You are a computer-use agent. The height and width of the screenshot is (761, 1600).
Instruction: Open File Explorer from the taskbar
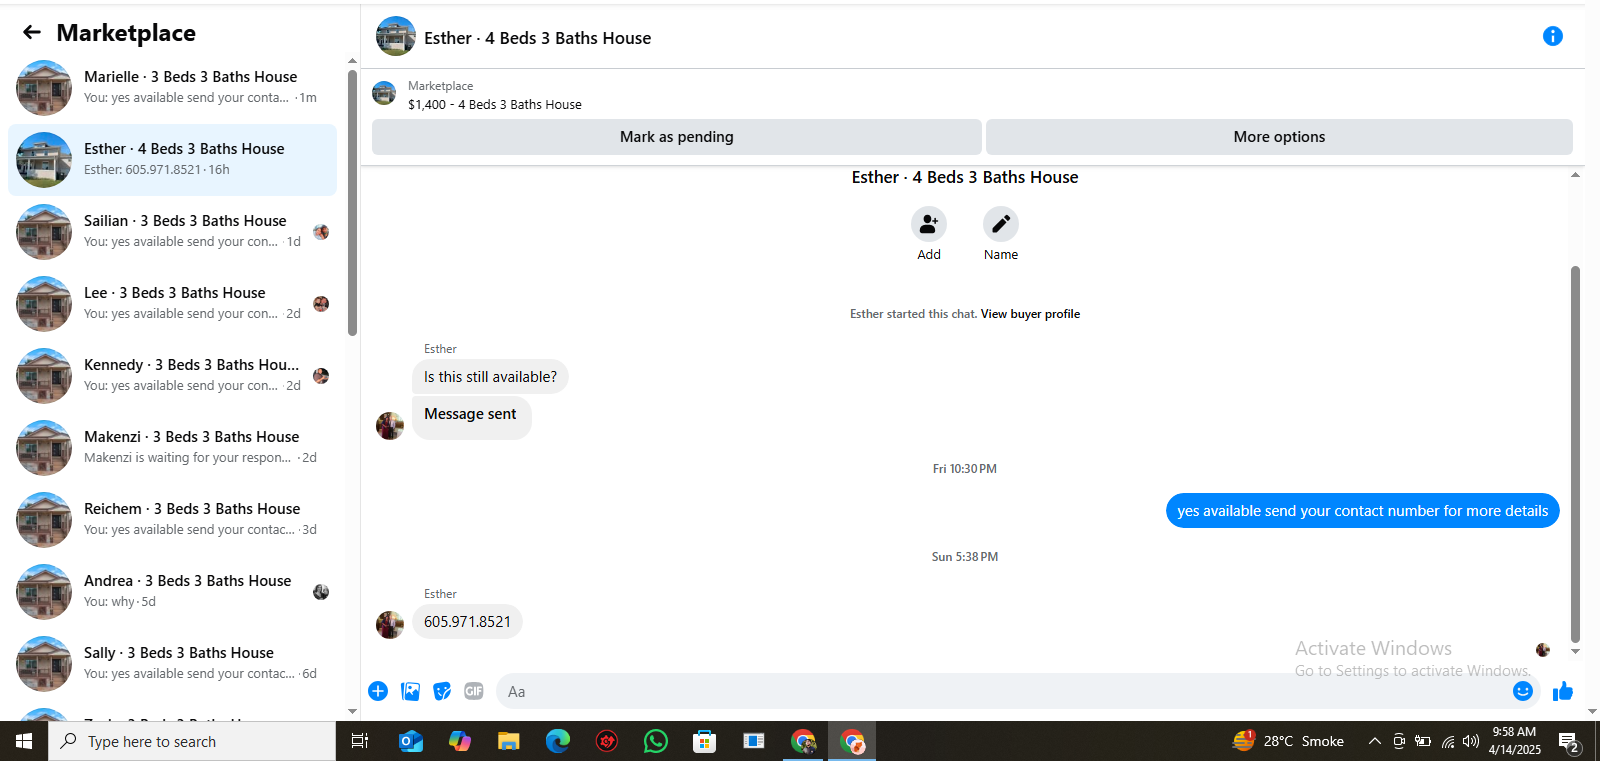coord(509,741)
